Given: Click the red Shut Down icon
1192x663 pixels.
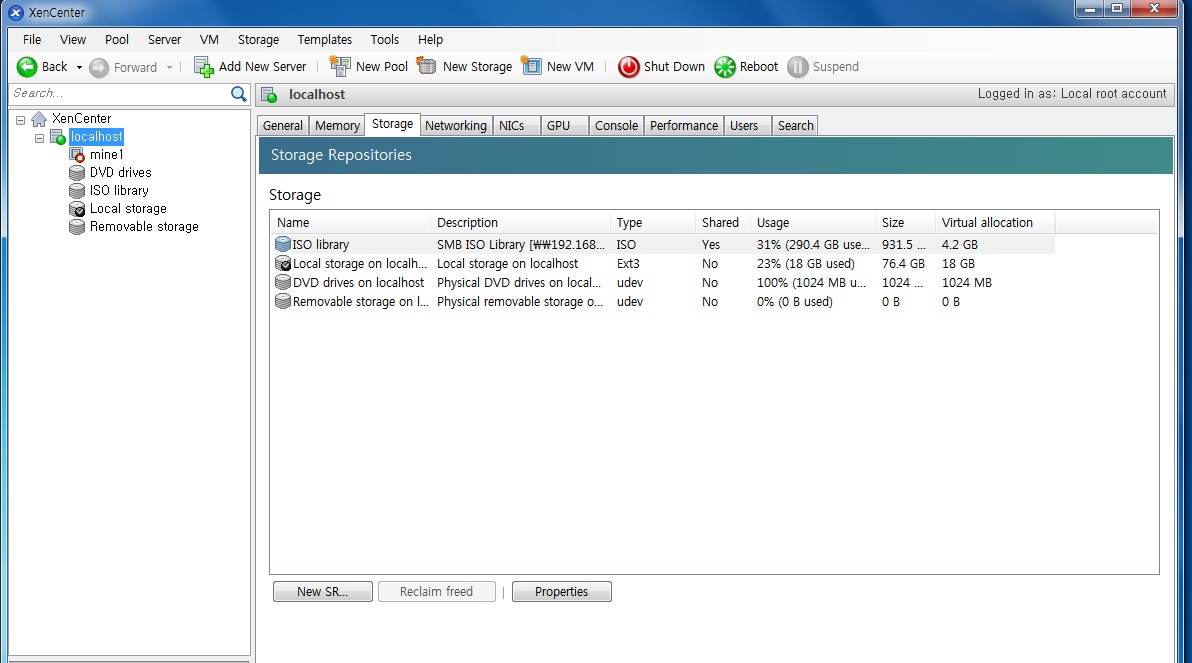Looking at the screenshot, I should tap(629, 67).
